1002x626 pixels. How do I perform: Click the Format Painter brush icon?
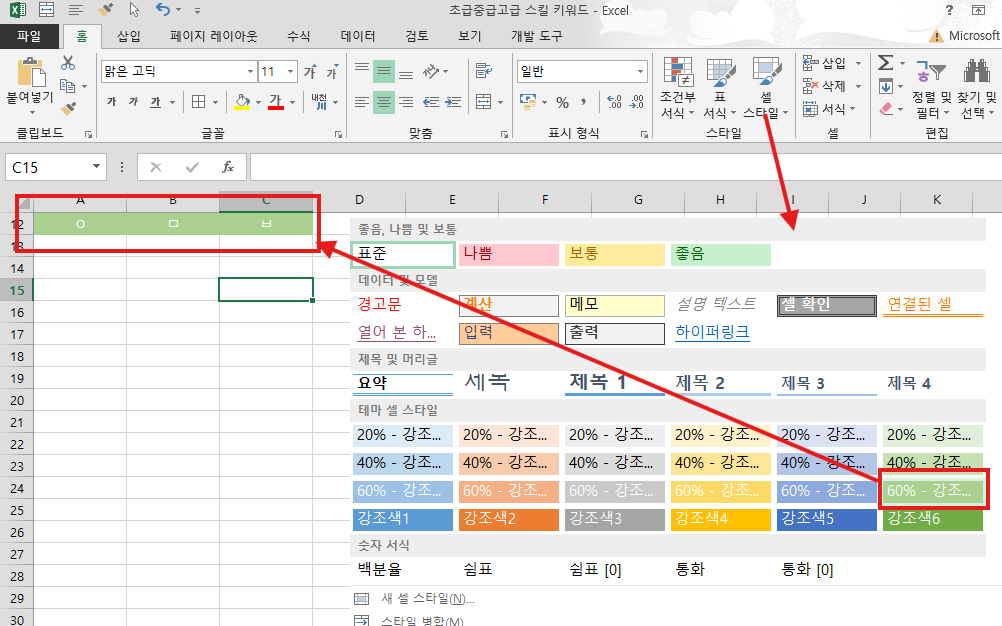click(x=68, y=108)
